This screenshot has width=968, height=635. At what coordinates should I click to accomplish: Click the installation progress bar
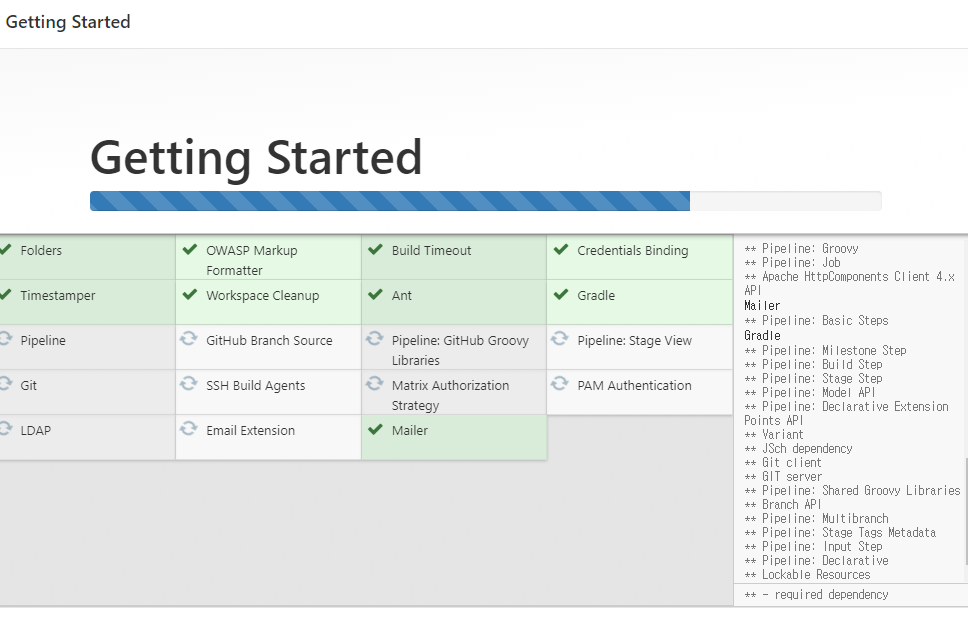486,201
